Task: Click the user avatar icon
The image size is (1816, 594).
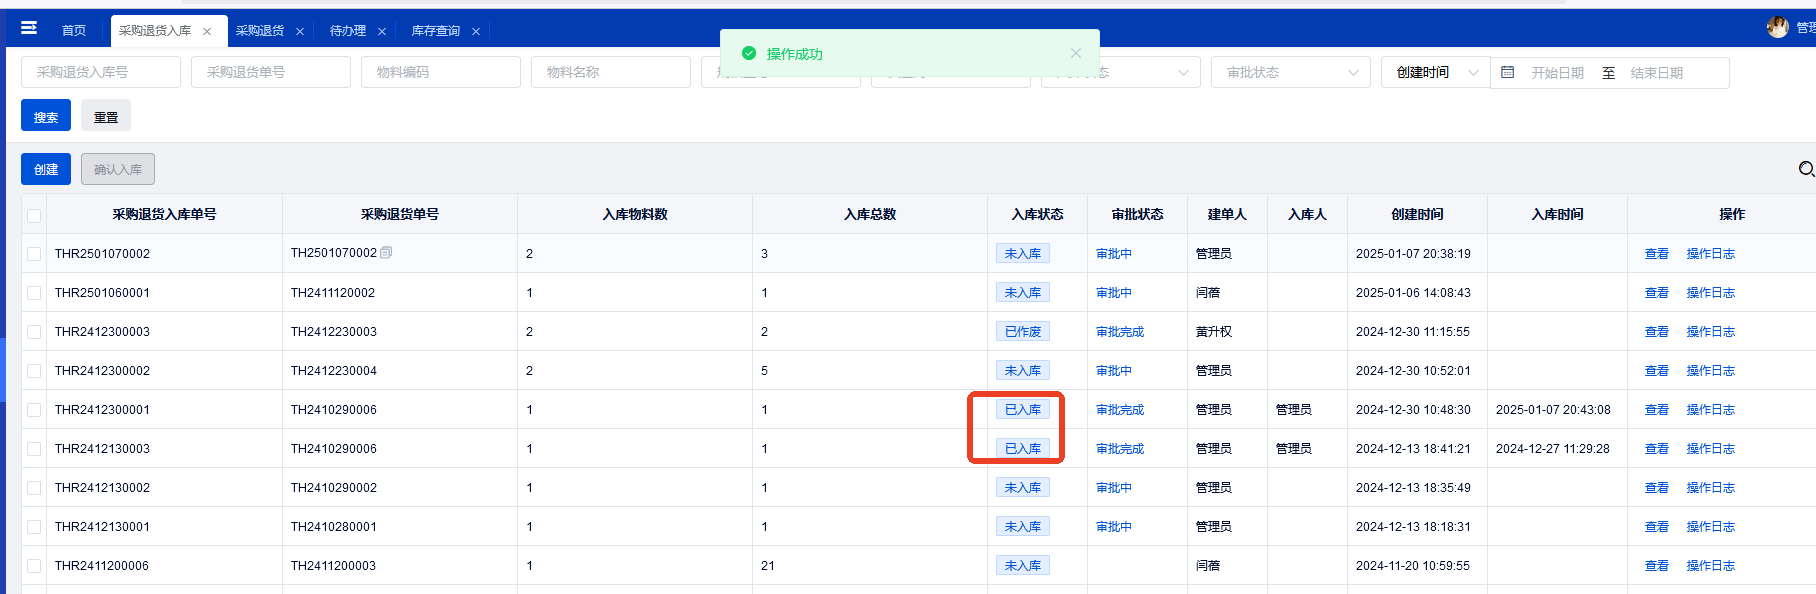Action: pyautogui.click(x=1777, y=27)
